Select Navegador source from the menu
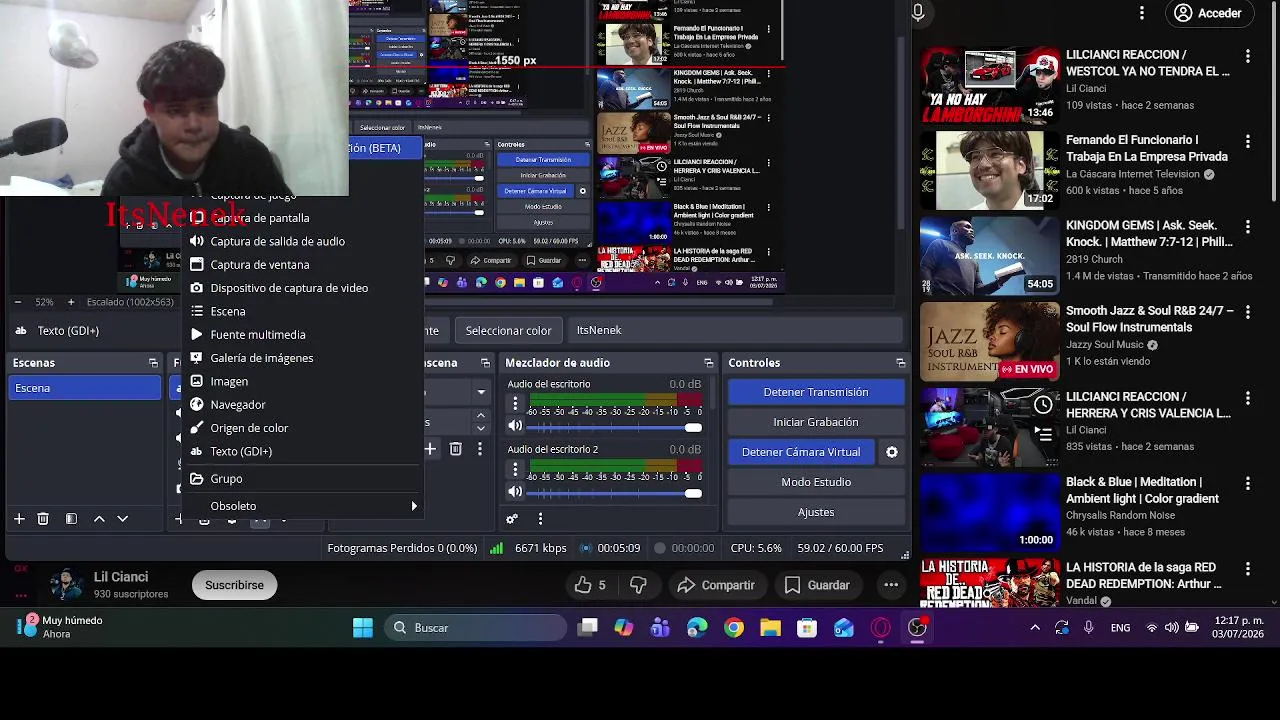This screenshot has width=1280, height=720. [x=302, y=405]
